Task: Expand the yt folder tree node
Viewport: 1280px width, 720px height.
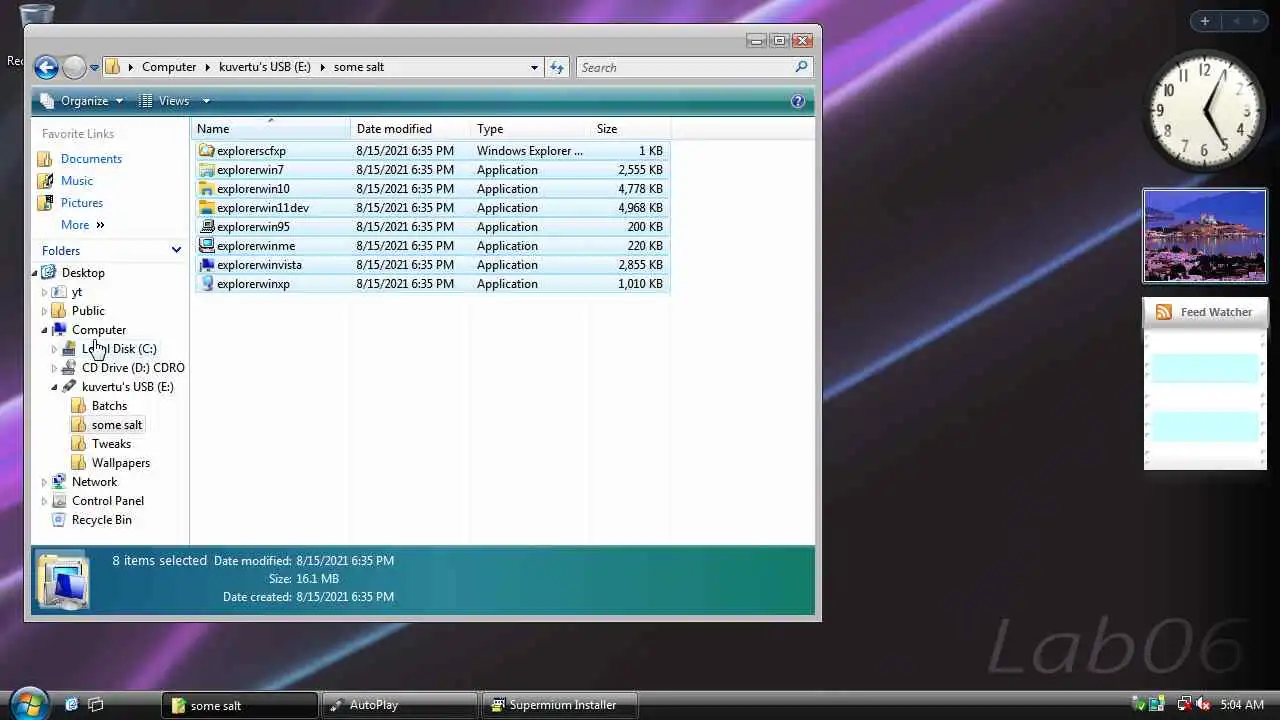Action: click(x=44, y=292)
